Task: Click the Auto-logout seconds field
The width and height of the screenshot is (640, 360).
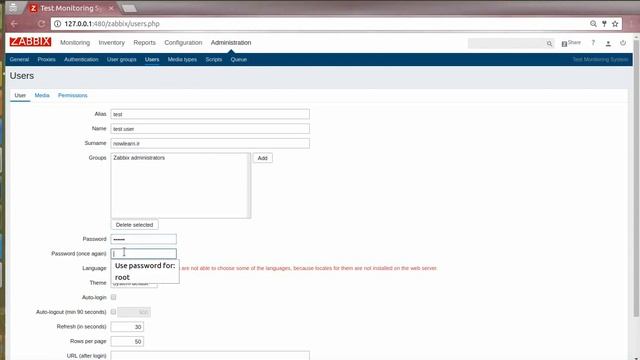Action: 134,312
